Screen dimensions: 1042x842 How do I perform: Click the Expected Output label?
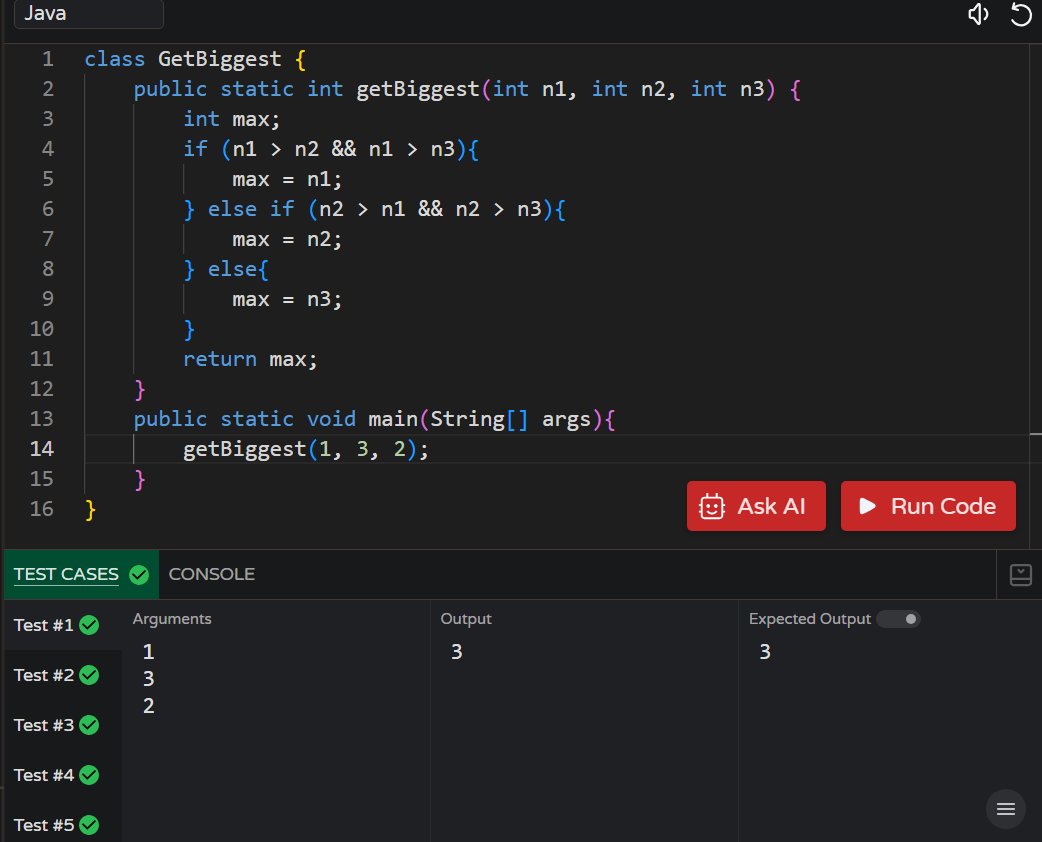(x=809, y=619)
